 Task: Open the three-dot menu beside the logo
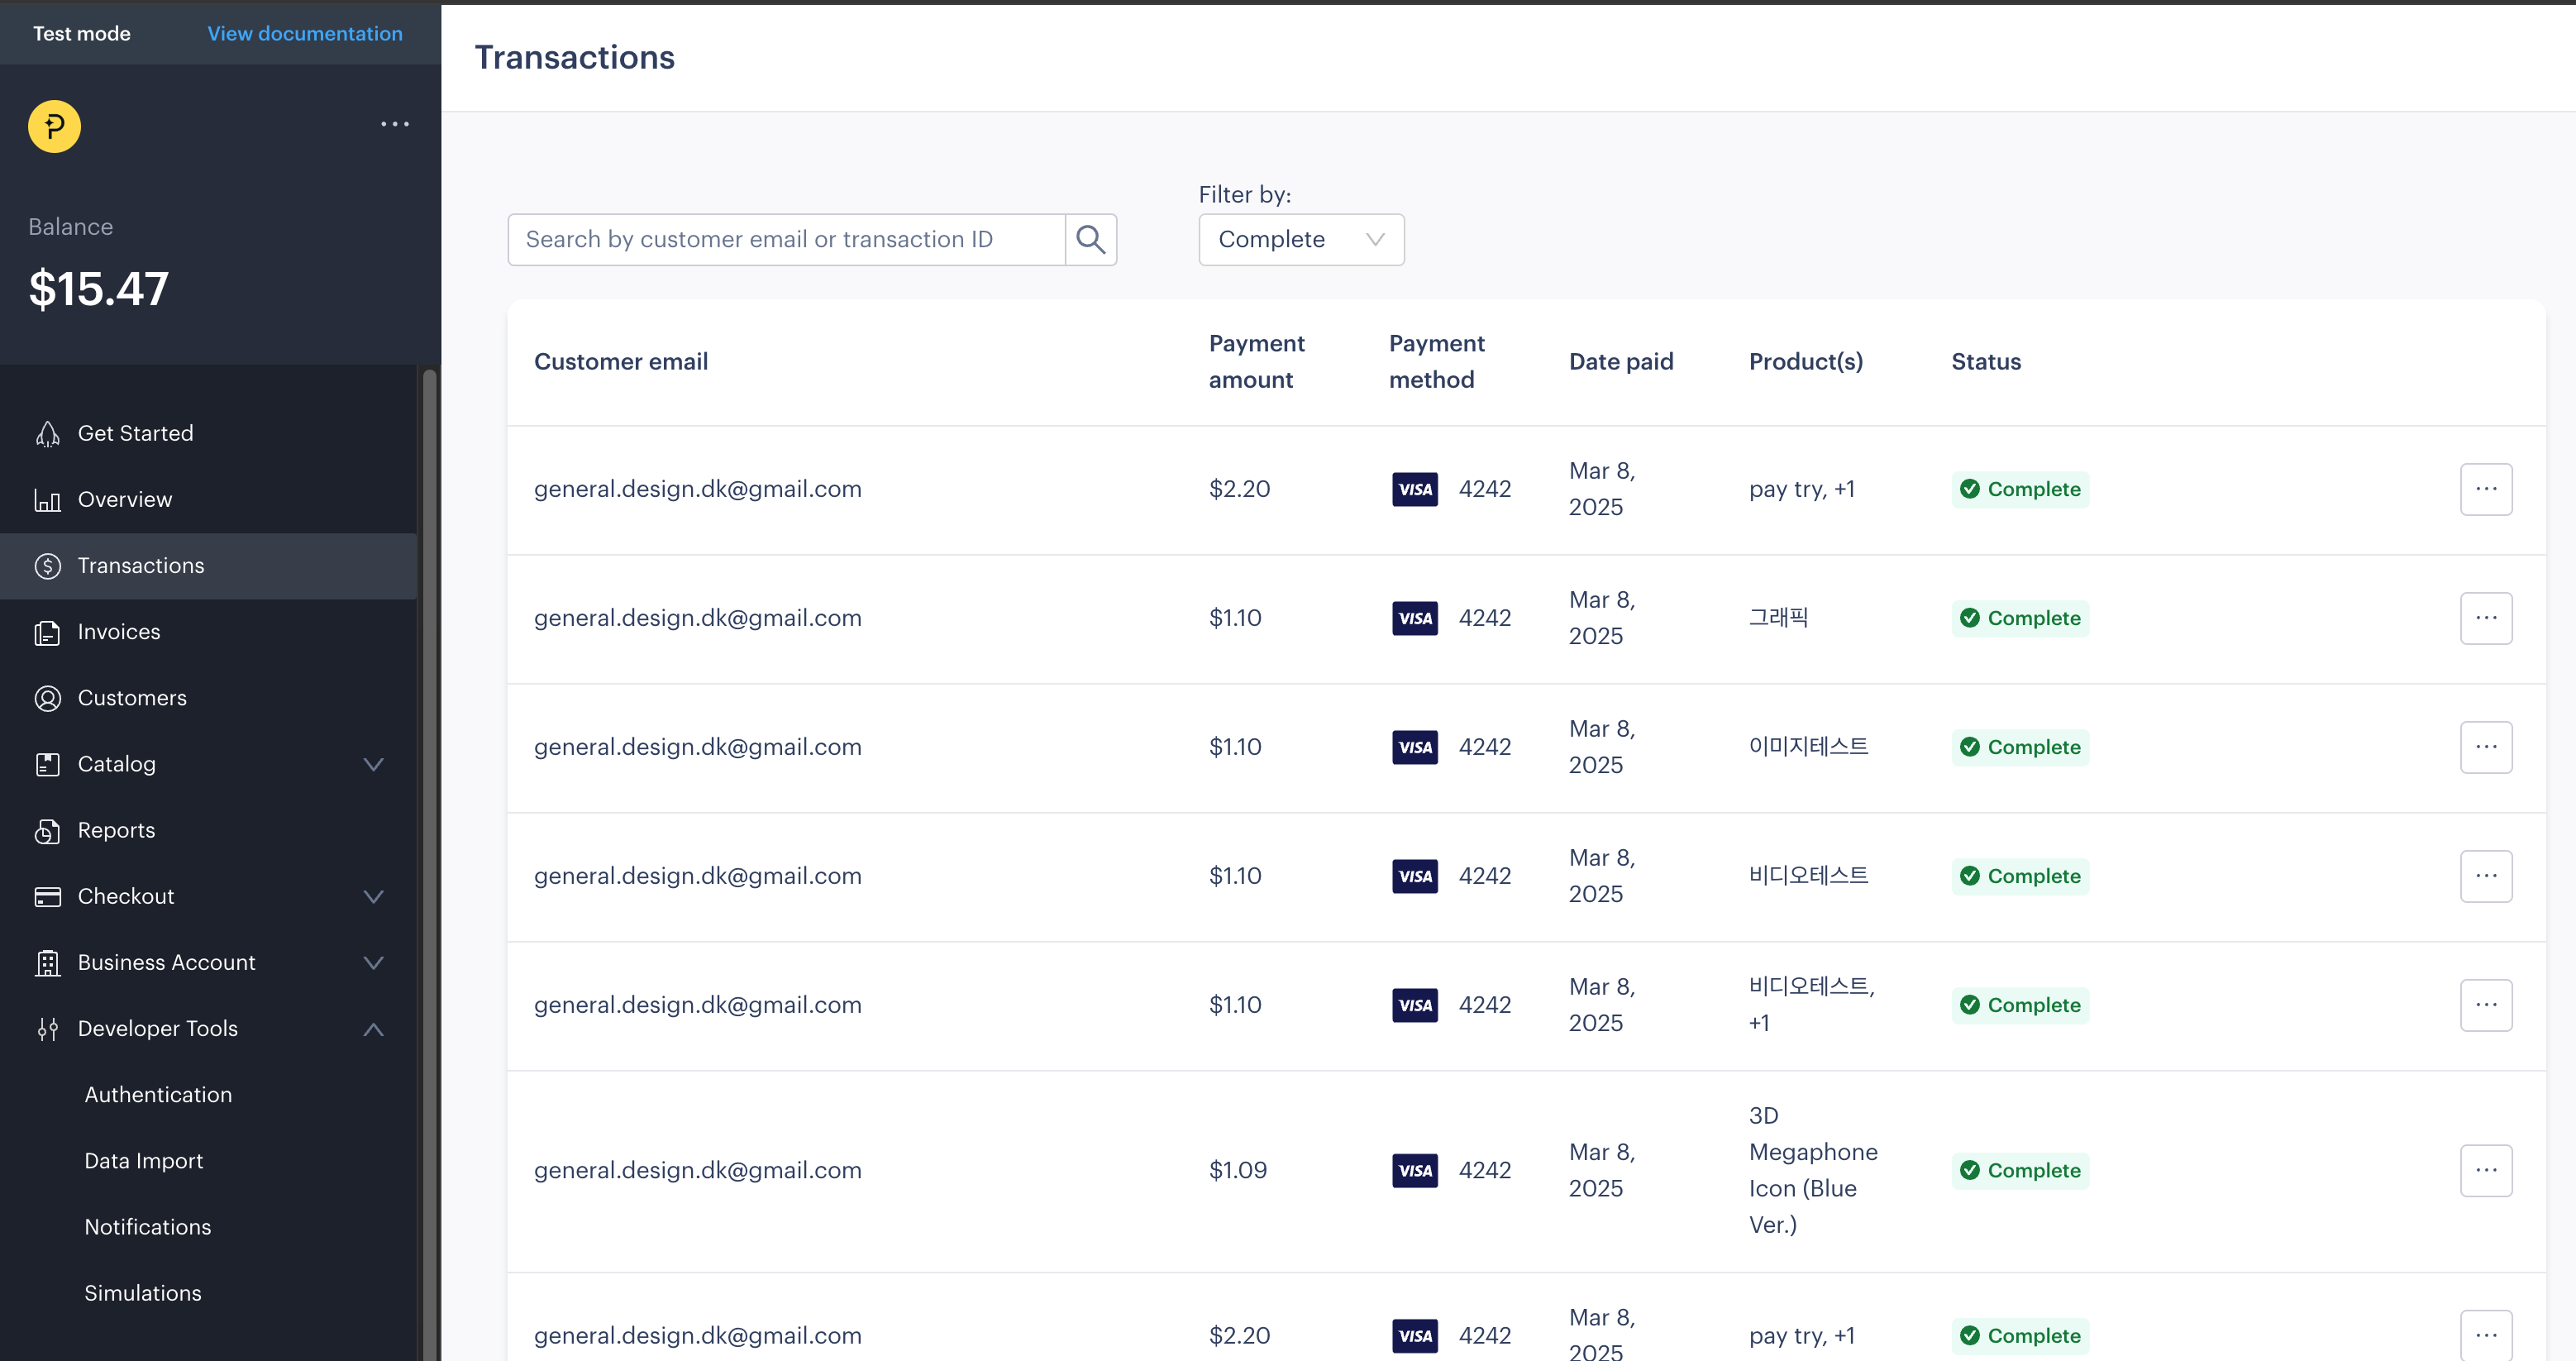point(395,124)
